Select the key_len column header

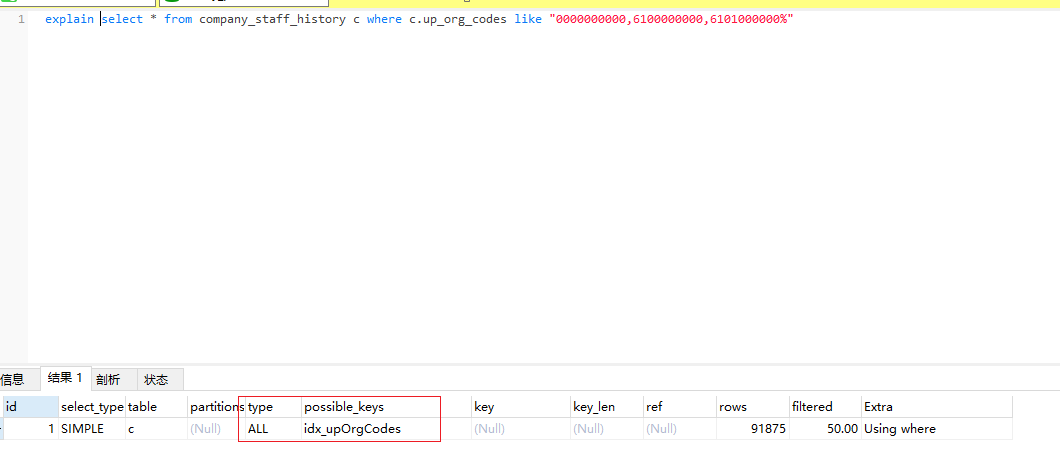click(x=606, y=407)
